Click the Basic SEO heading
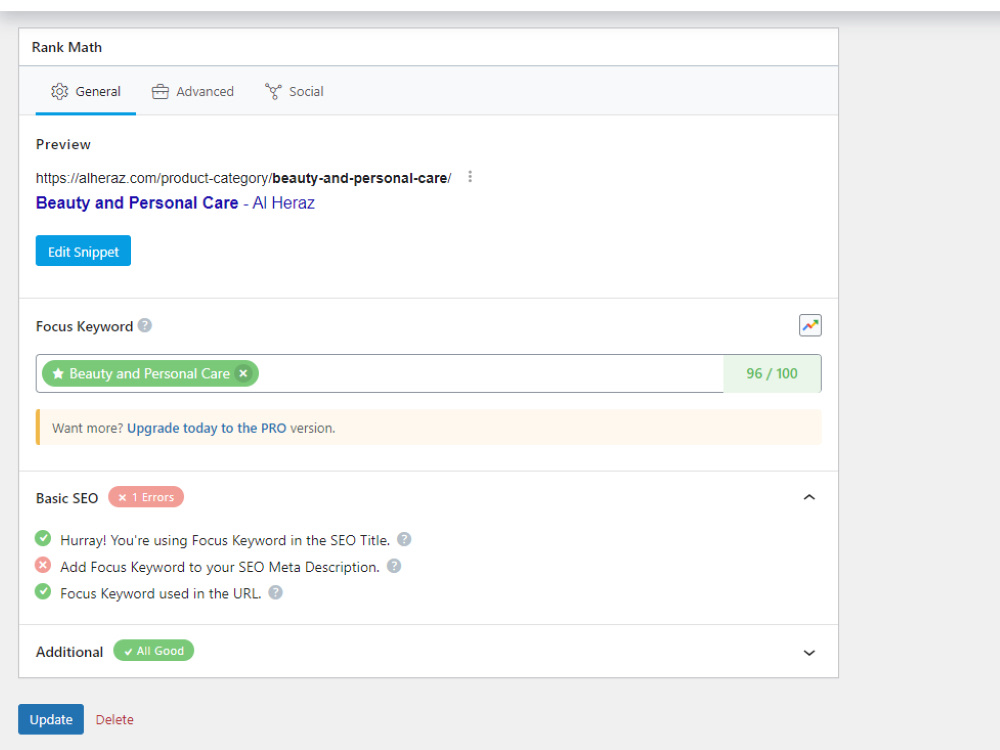The height and width of the screenshot is (750, 1000). pyautogui.click(x=67, y=498)
